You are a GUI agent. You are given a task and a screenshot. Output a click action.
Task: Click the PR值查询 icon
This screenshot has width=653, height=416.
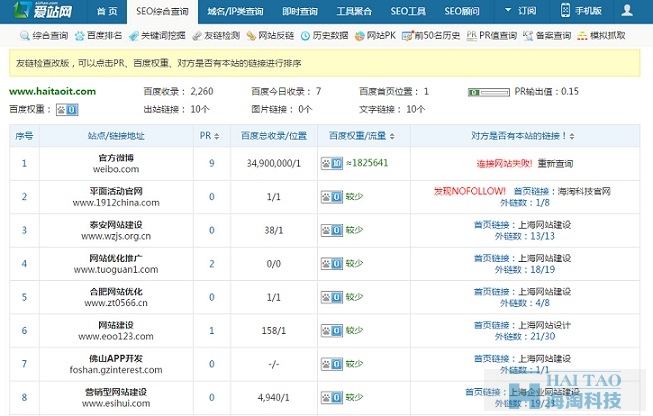471,36
